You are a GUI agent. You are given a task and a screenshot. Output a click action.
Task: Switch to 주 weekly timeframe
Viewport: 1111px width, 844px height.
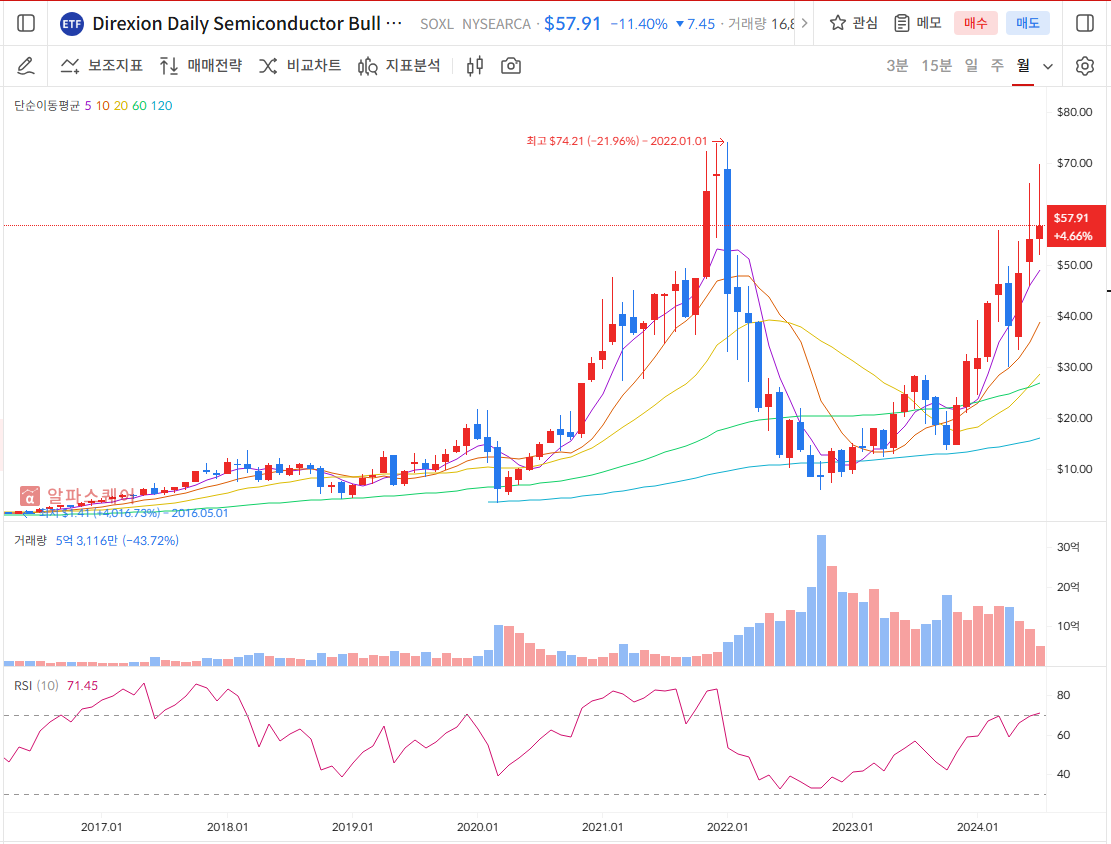pos(997,66)
